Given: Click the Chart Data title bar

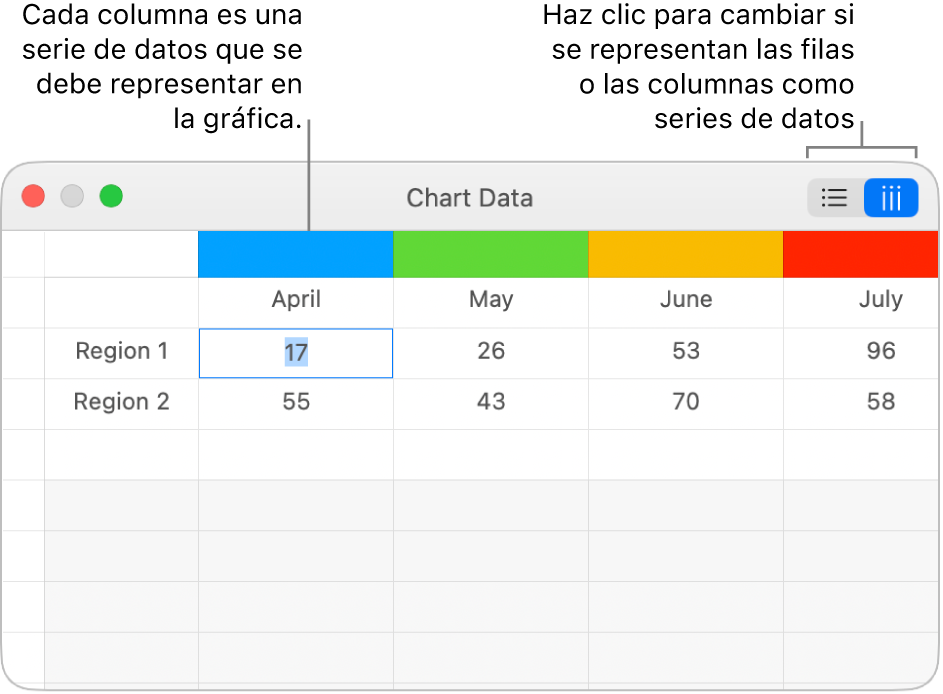Looking at the screenshot, I should 470,197.
